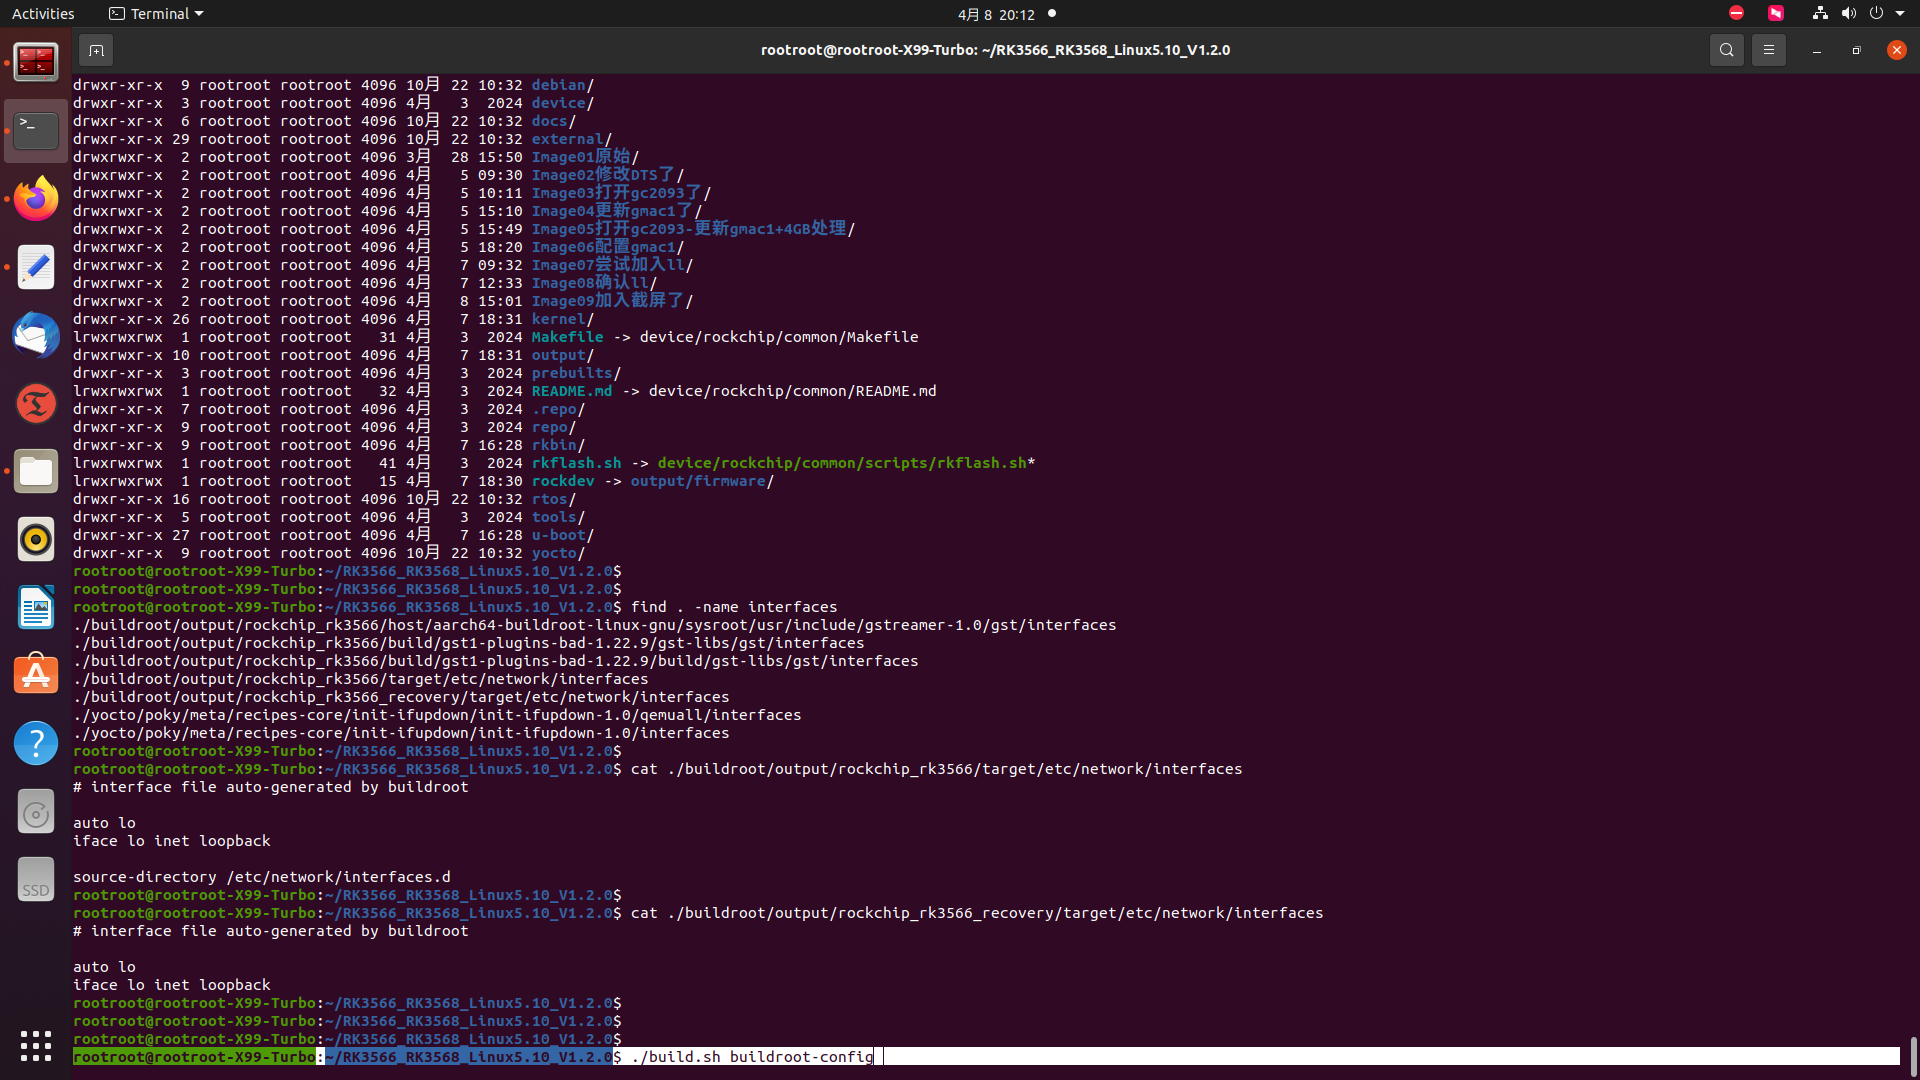
Task: Click the network status icon
Action: [x=1820, y=14]
